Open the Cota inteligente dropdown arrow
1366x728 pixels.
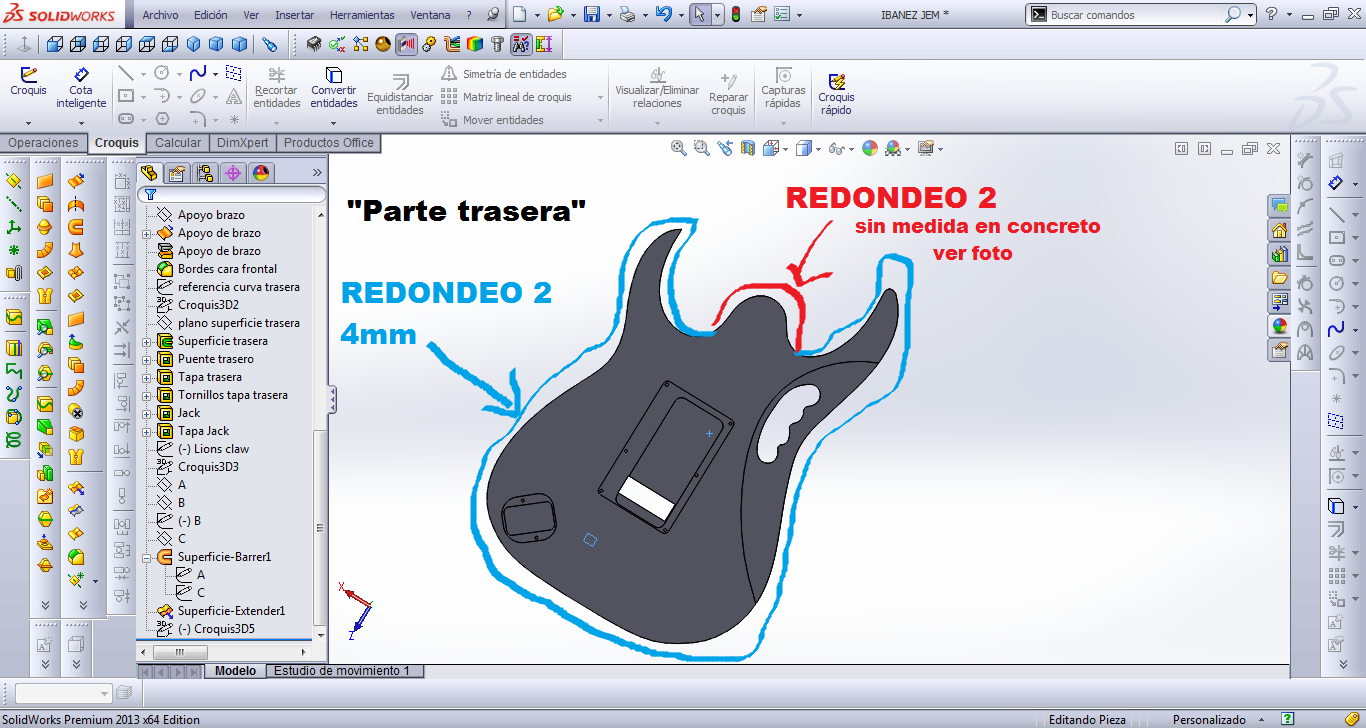coord(81,123)
